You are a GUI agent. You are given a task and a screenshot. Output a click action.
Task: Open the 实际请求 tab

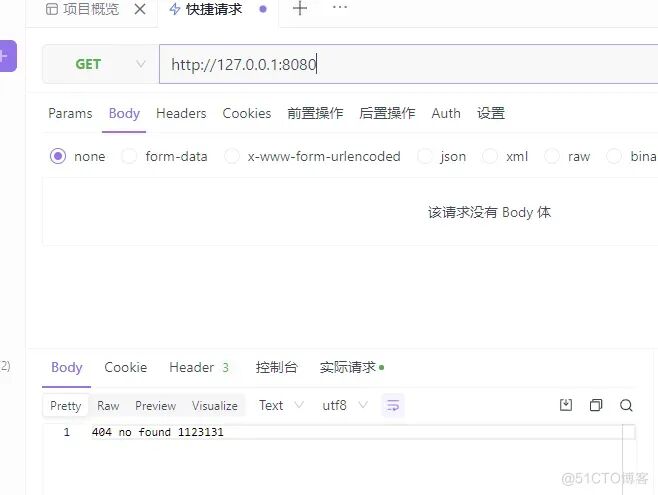[x=352, y=367]
